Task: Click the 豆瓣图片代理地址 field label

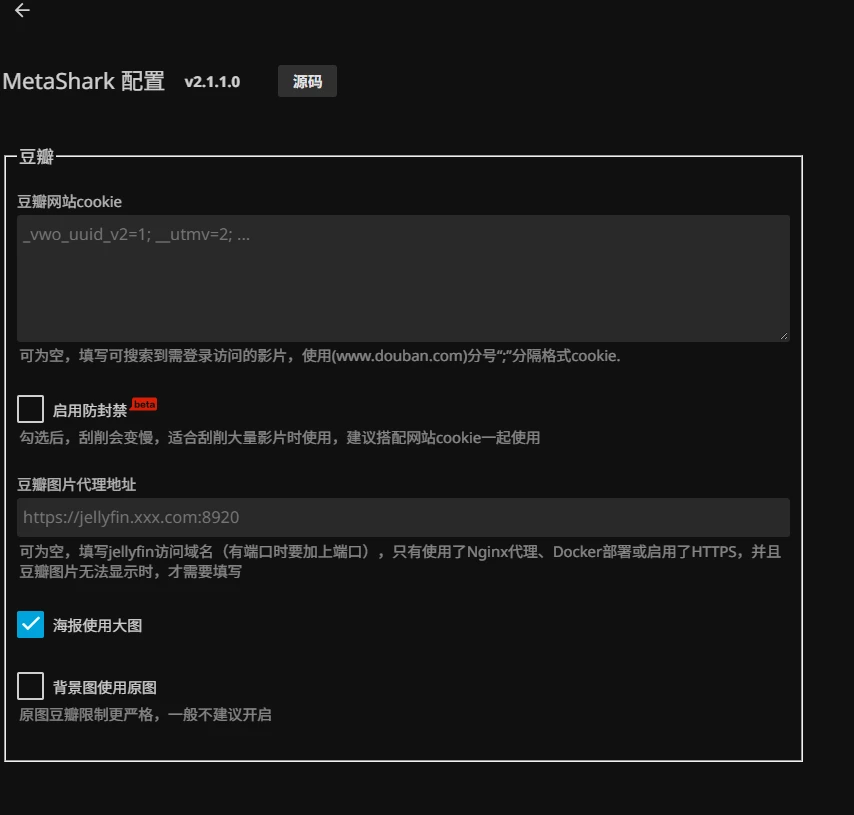Action: [x=76, y=484]
